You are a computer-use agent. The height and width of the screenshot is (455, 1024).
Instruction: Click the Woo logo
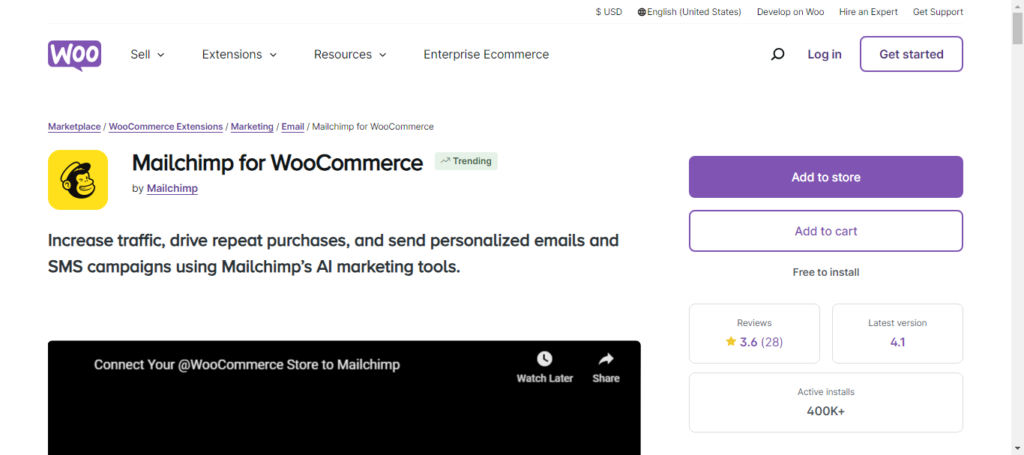click(74, 55)
